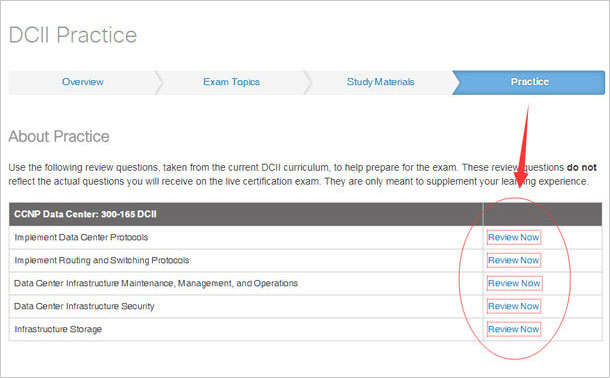This screenshot has width=610, height=378.
Task: Click Review Now for Maintenance, Management, and Operations
Action: pos(514,283)
